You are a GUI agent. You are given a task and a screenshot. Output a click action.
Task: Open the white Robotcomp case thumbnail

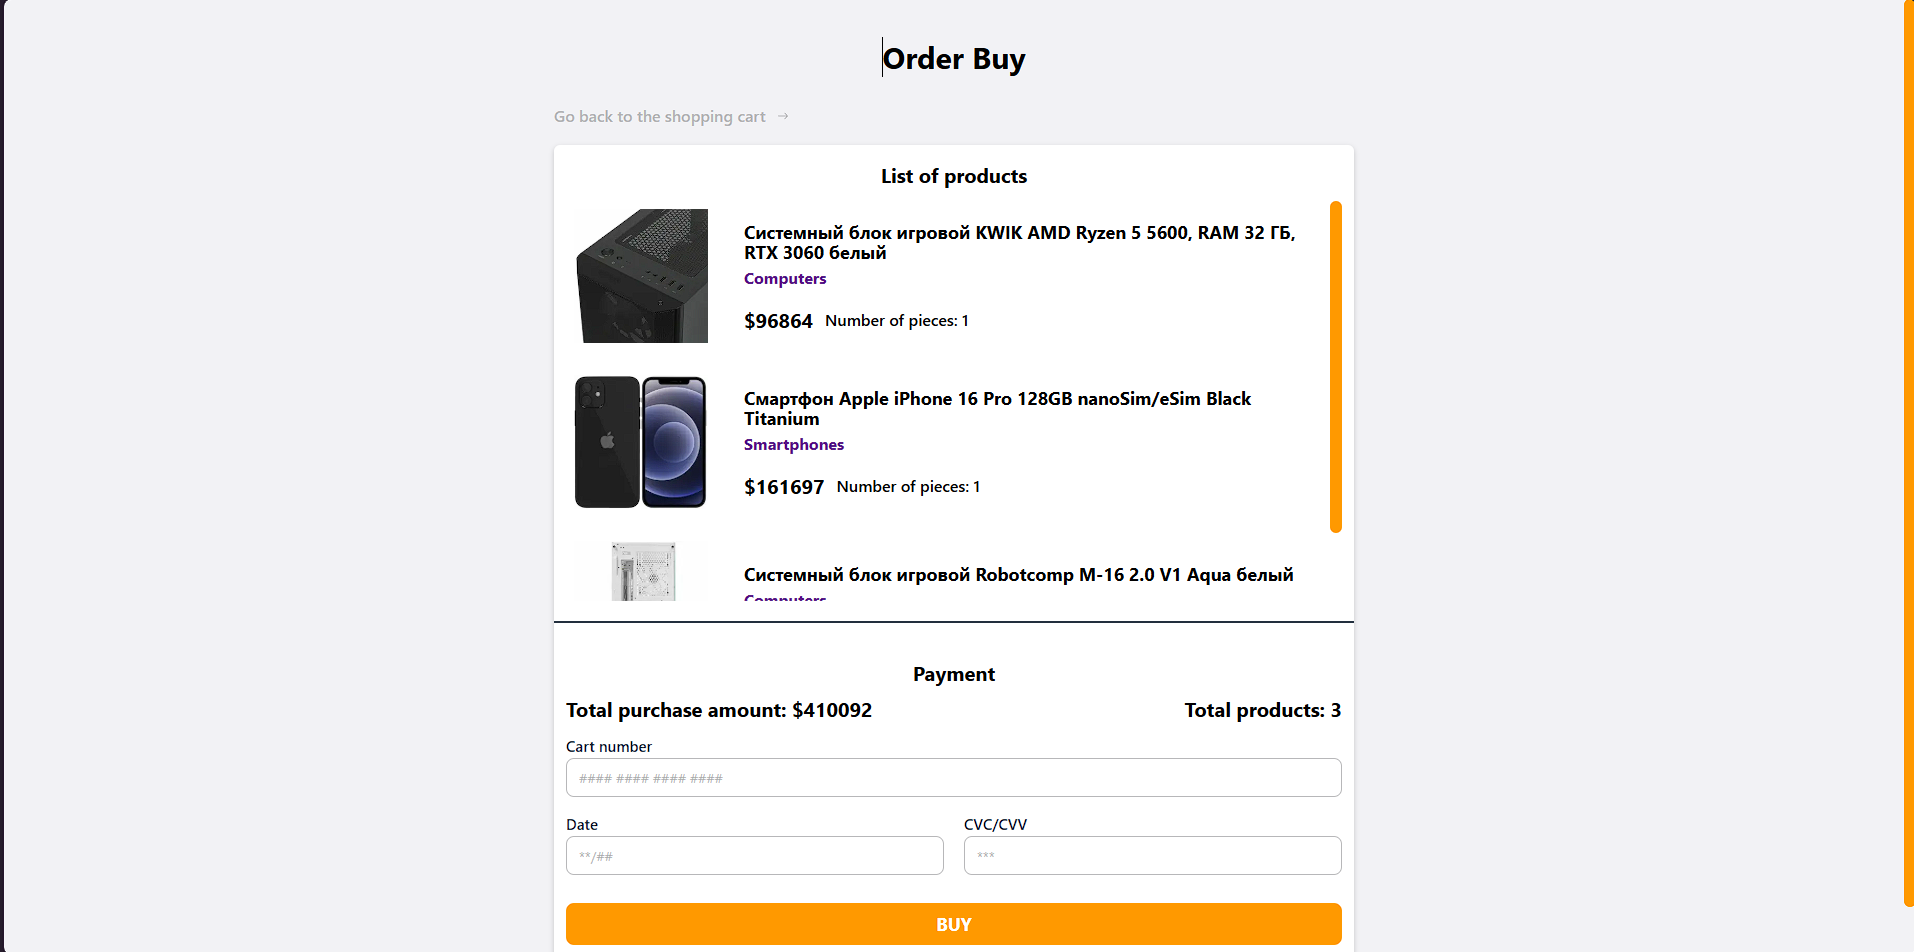643,572
